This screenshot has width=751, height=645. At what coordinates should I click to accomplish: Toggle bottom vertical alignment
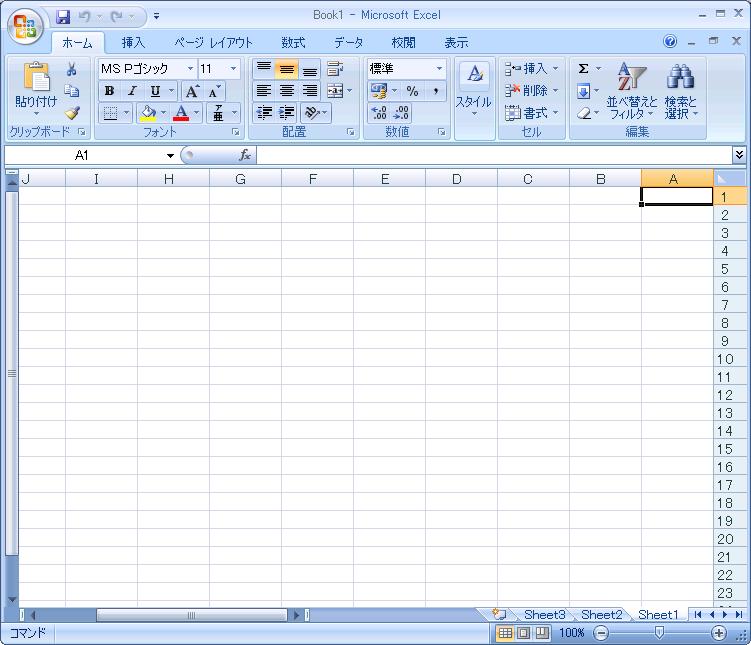(309, 69)
